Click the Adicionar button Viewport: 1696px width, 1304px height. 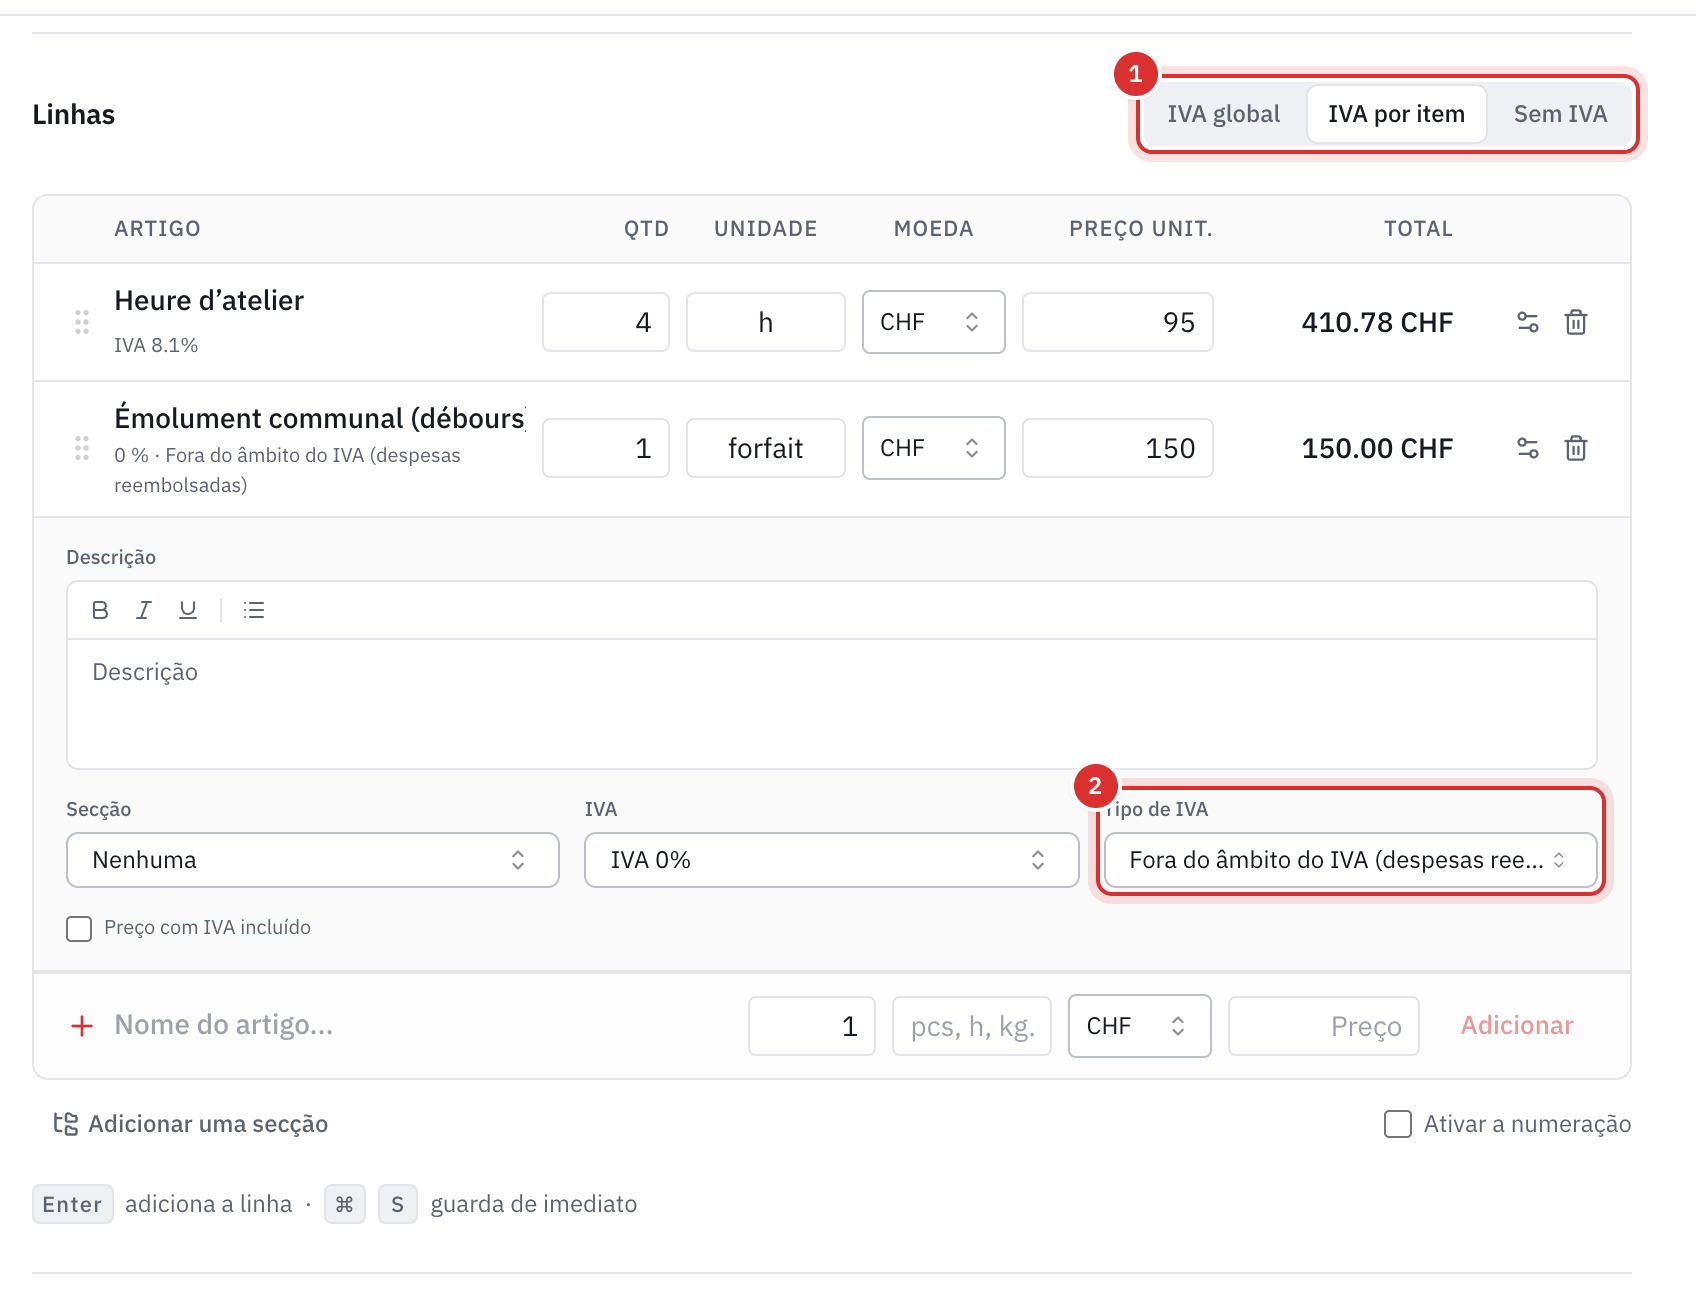click(1517, 1025)
